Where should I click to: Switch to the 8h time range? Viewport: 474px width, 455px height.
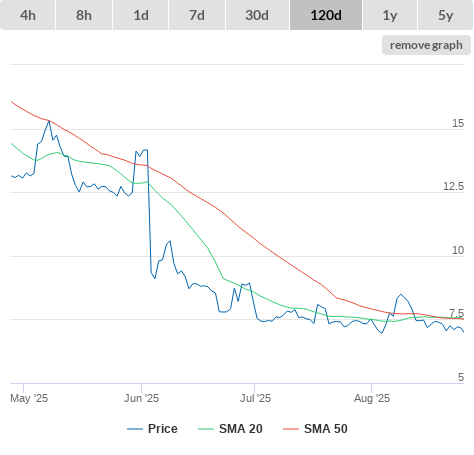[84, 15]
